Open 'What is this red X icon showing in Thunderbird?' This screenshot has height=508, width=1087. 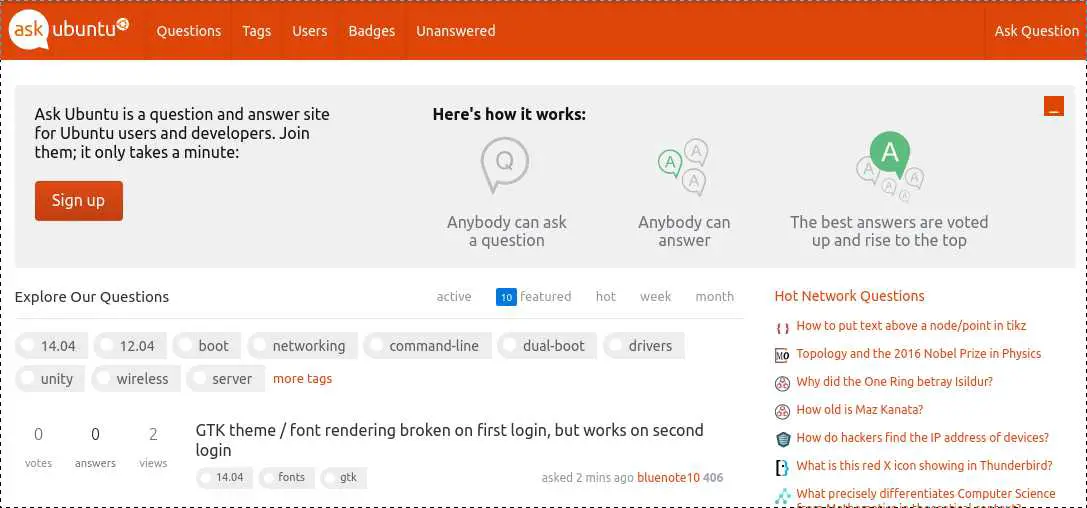coord(924,466)
